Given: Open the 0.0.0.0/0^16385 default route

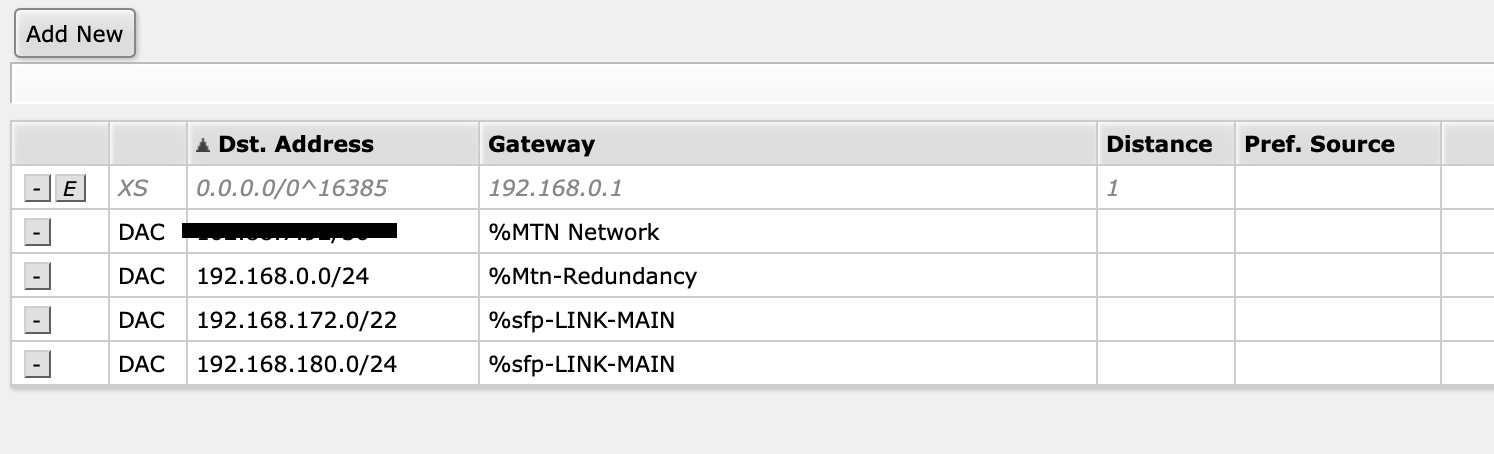Looking at the screenshot, I should [291, 188].
